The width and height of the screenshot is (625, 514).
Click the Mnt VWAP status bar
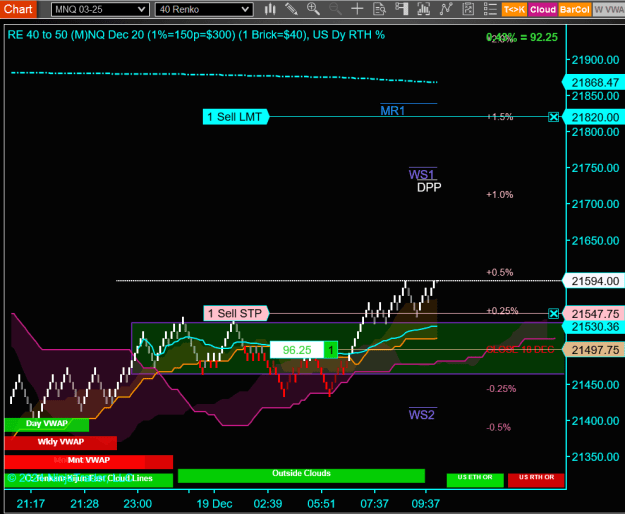point(88,461)
